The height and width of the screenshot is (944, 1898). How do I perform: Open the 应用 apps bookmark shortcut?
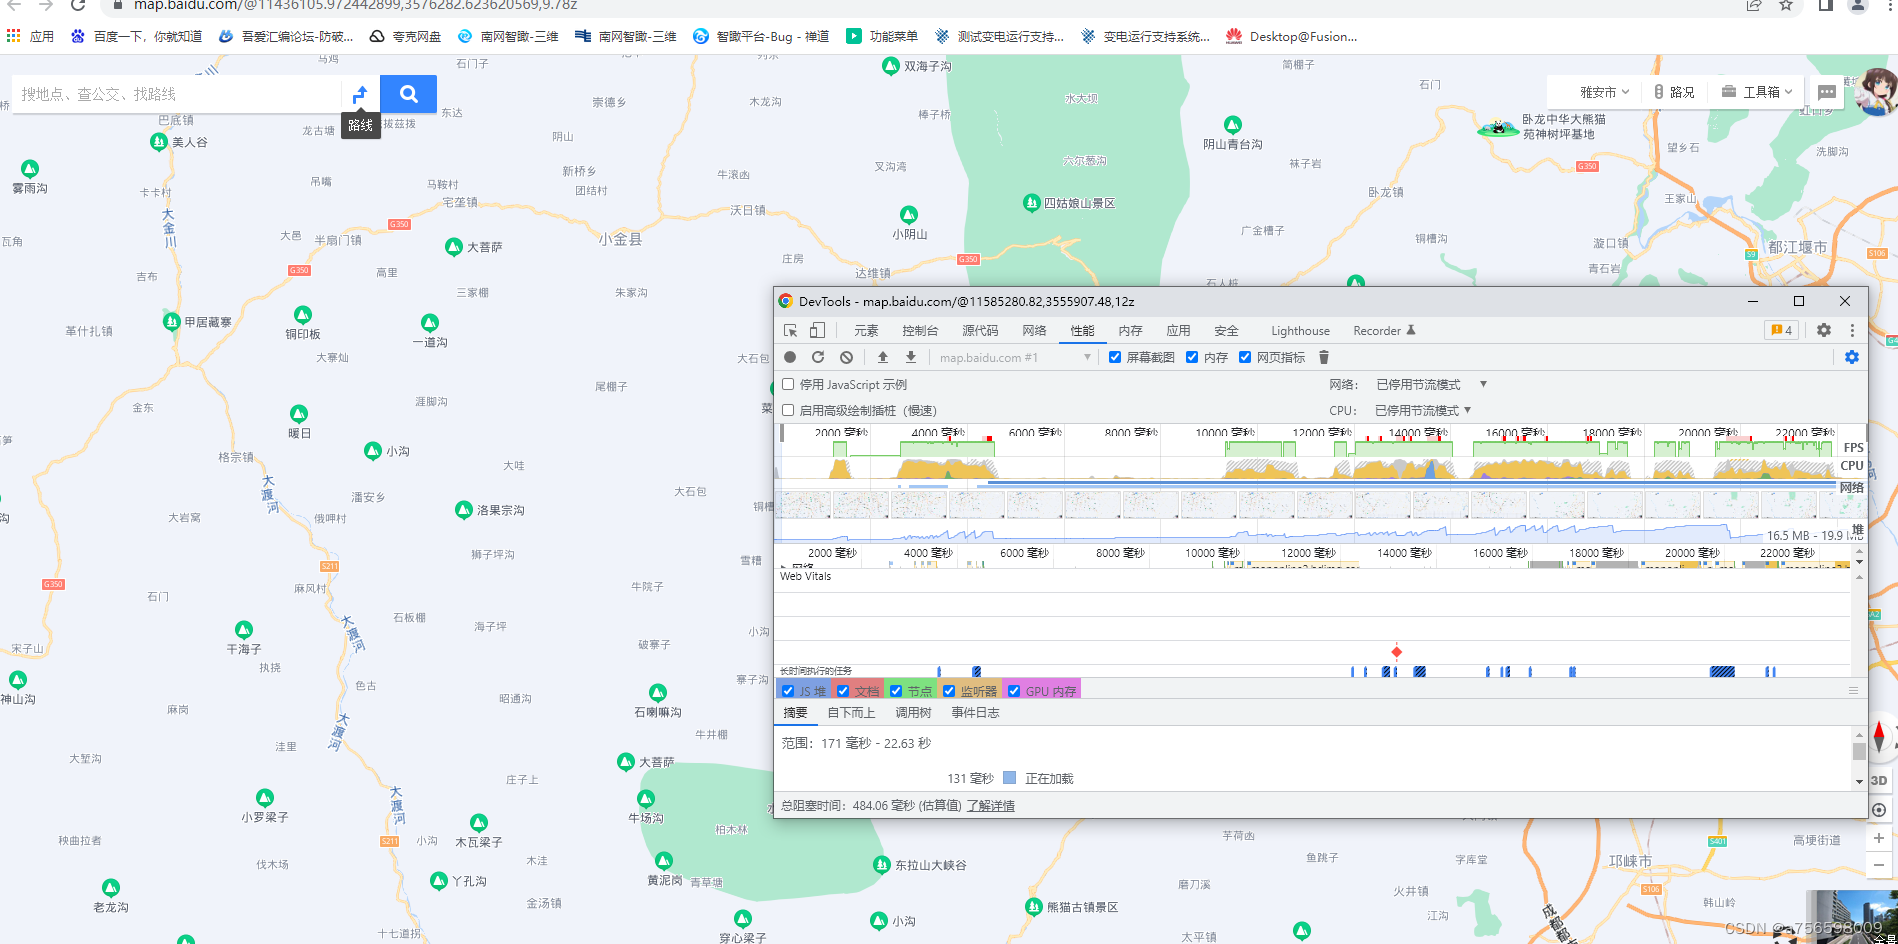30,36
